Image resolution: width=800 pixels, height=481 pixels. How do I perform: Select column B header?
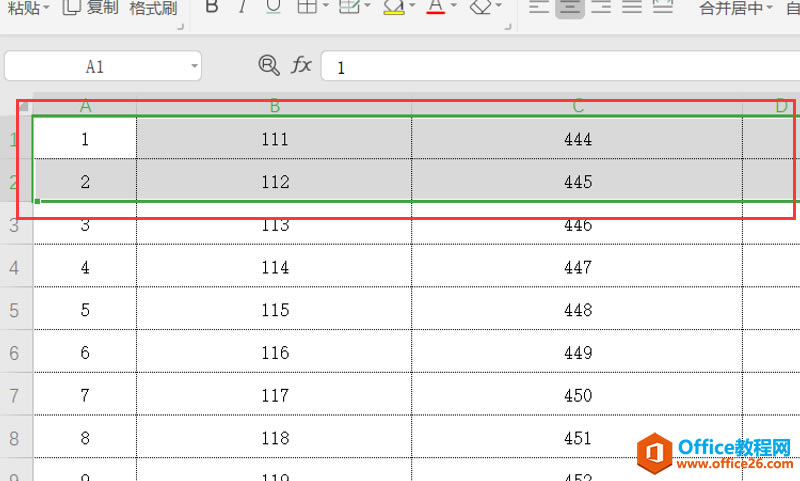tap(274, 107)
